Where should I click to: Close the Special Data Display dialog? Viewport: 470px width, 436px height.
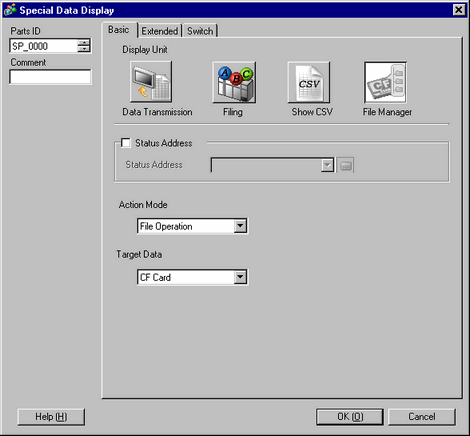click(459, 10)
